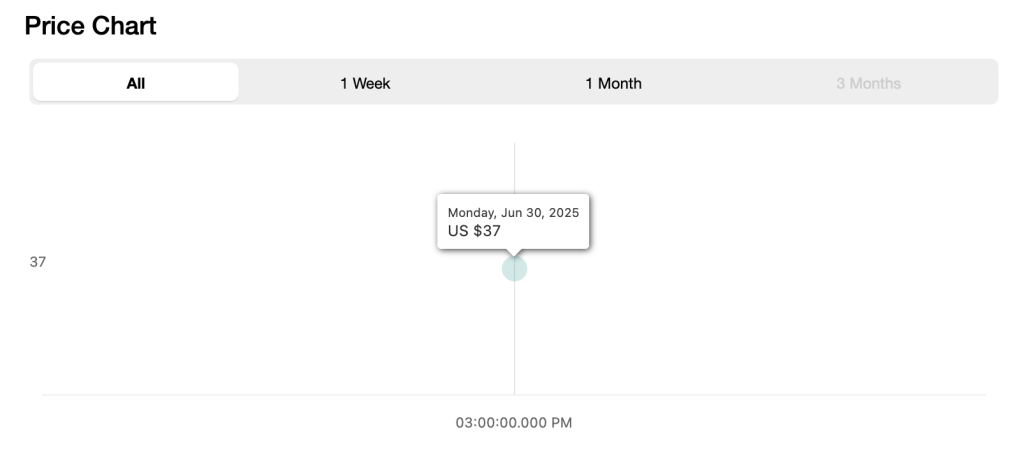Click the horizontal x-axis baseline
The width and height of the screenshot is (1024, 462).
coord(514,395)
